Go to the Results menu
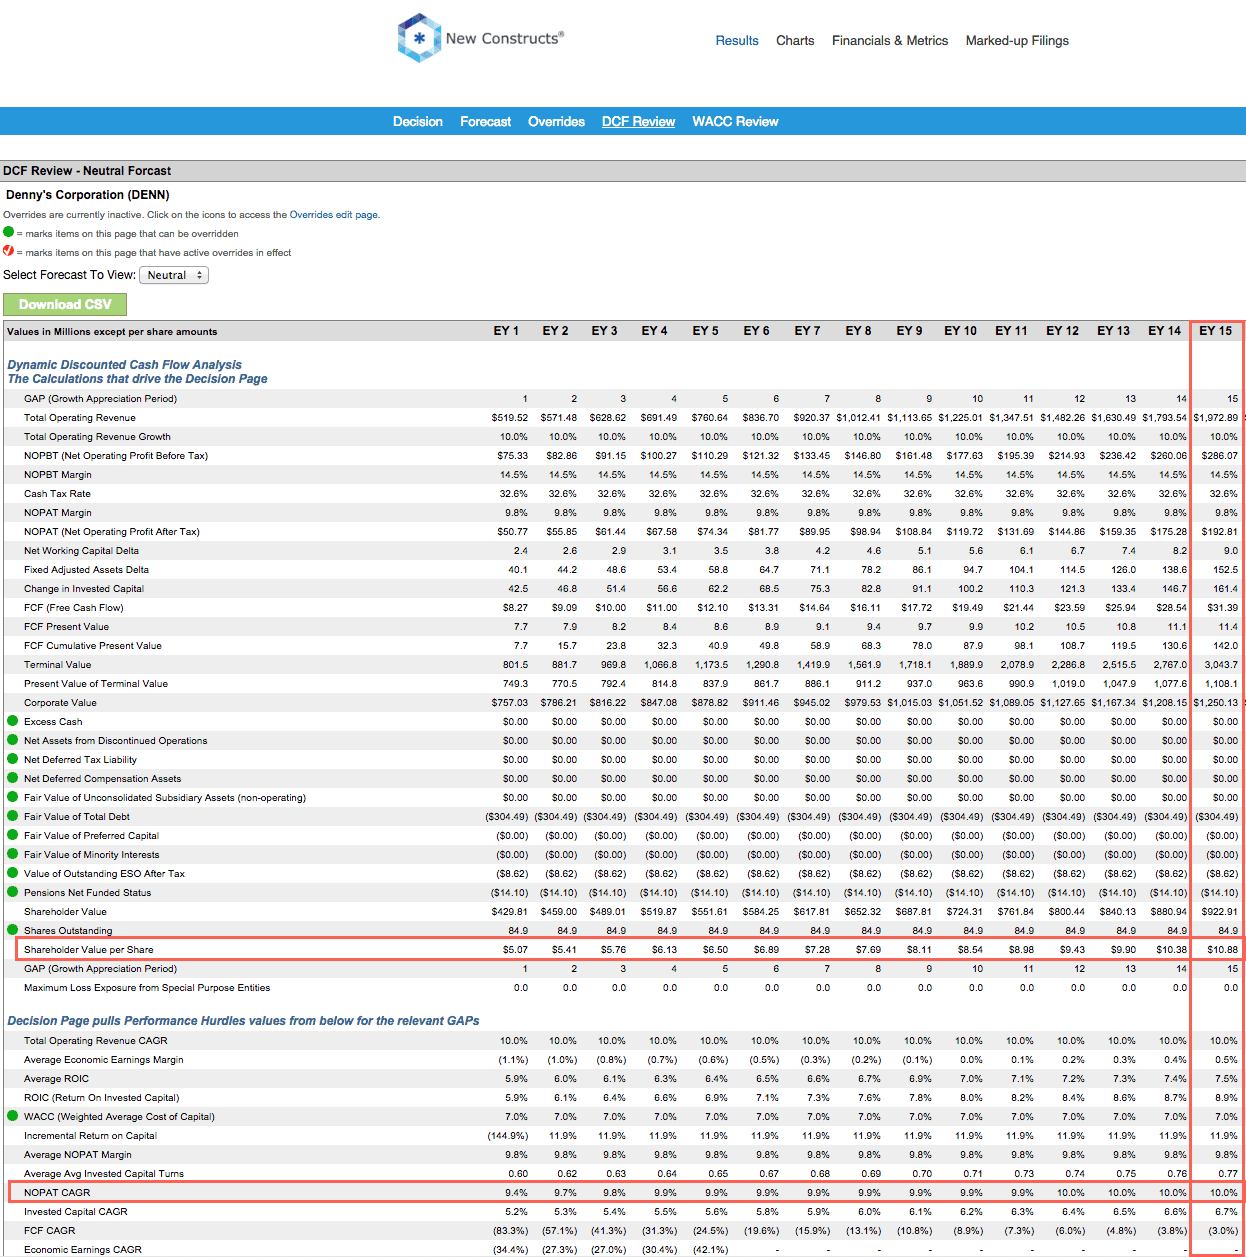Viewport: 1246px width, 1257px height. [737, 41]
